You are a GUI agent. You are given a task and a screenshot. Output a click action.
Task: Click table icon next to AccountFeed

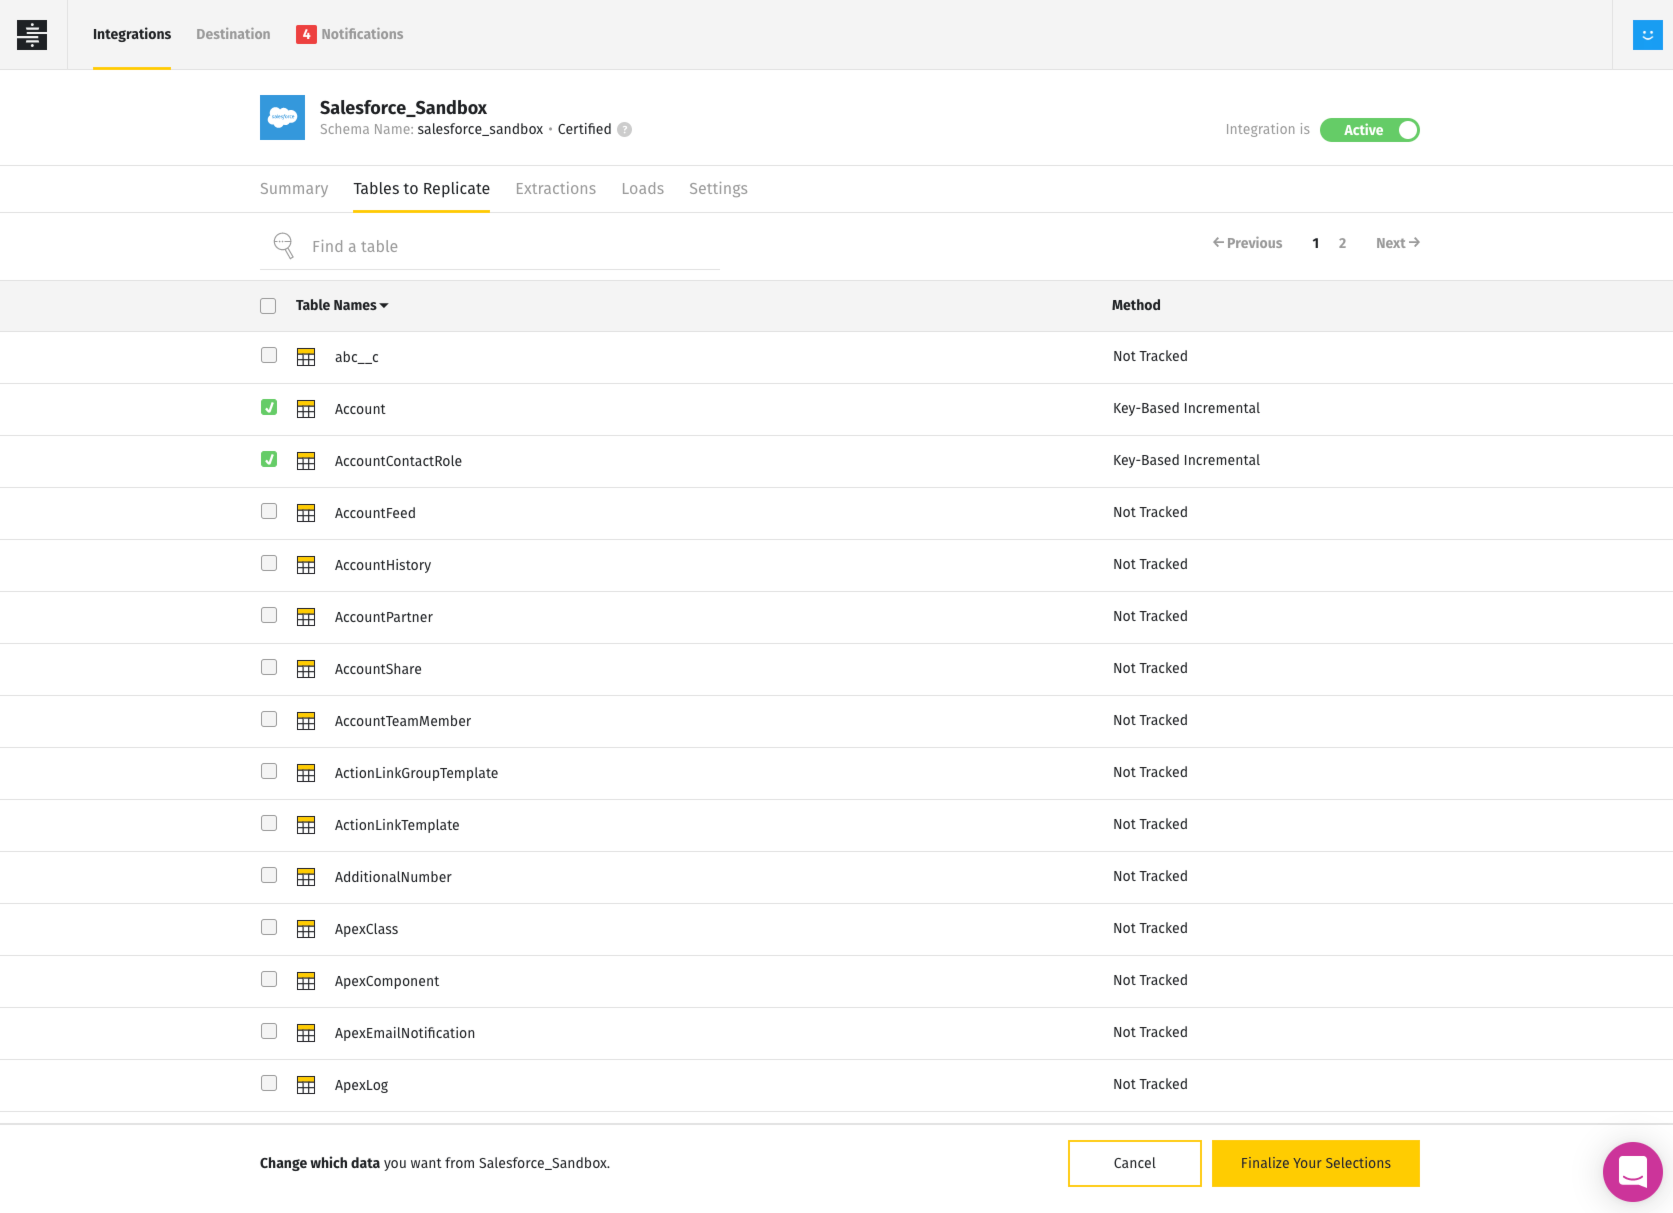[x=306, y=513]
